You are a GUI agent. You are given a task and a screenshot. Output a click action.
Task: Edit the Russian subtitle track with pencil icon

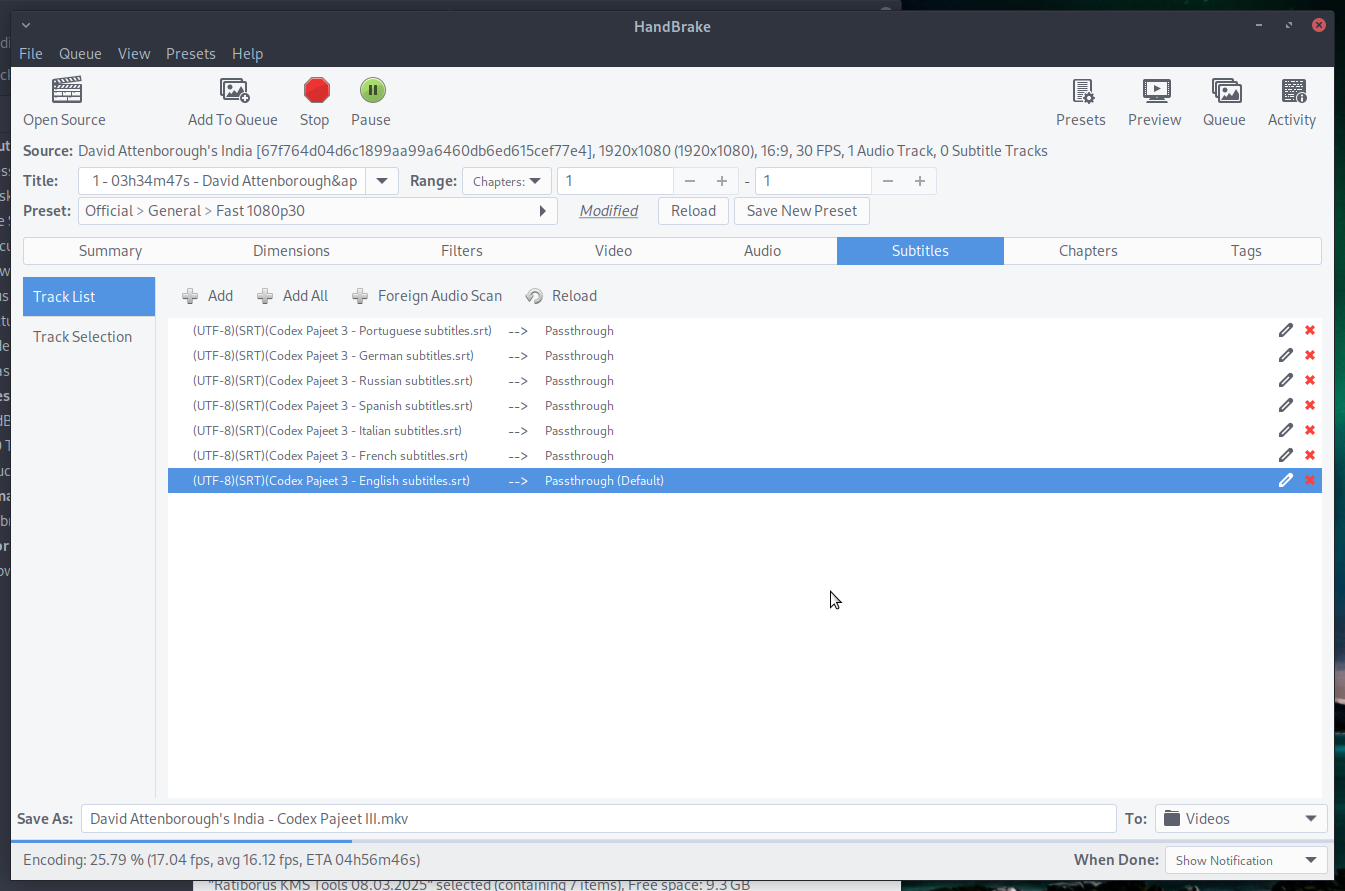click(x=1286, y=380)
